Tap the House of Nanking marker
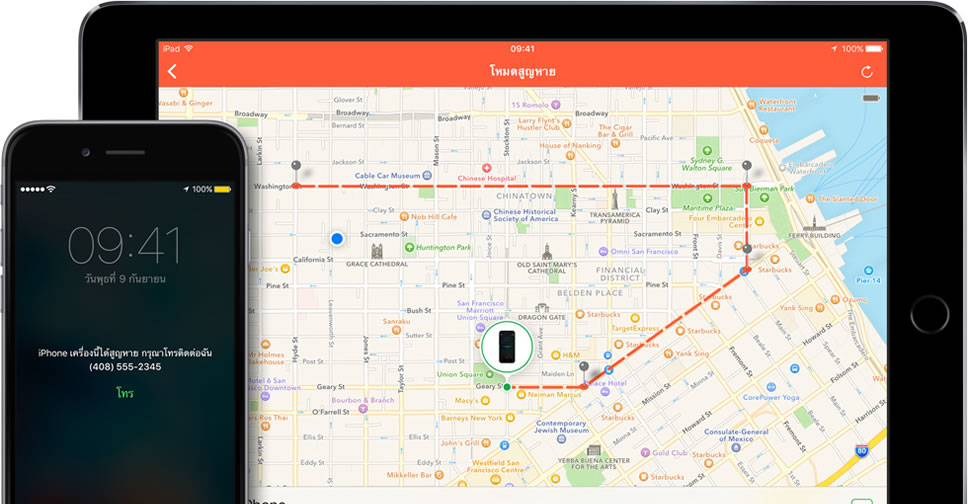Viewport: 968px width, 504px height. click(570, 155)
